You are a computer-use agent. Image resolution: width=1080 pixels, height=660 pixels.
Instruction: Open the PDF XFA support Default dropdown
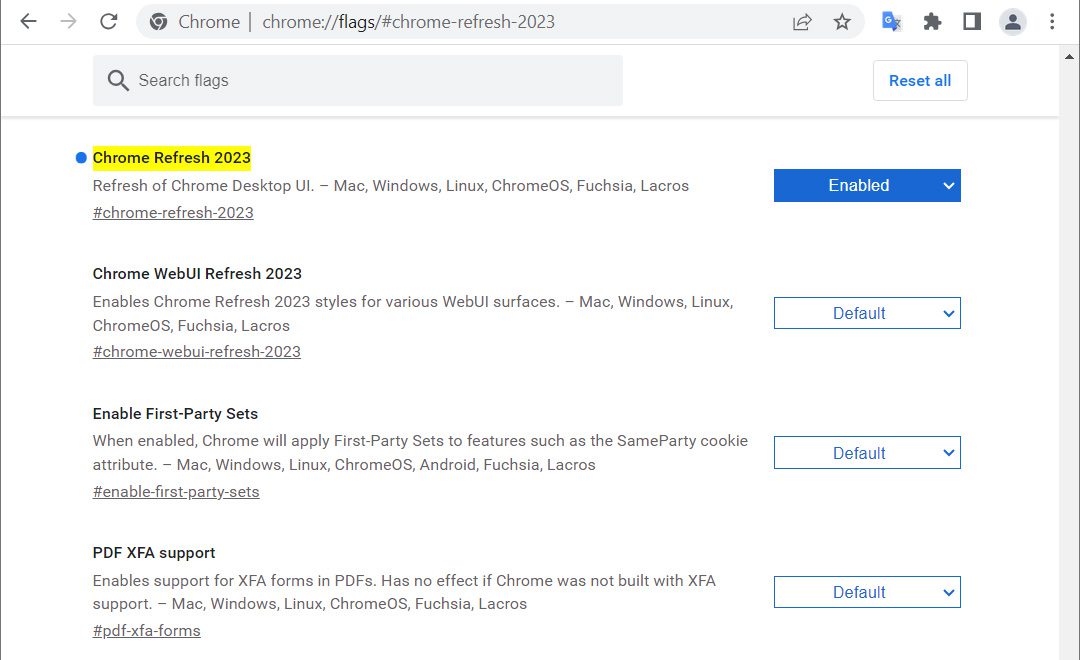coord(866,592)
